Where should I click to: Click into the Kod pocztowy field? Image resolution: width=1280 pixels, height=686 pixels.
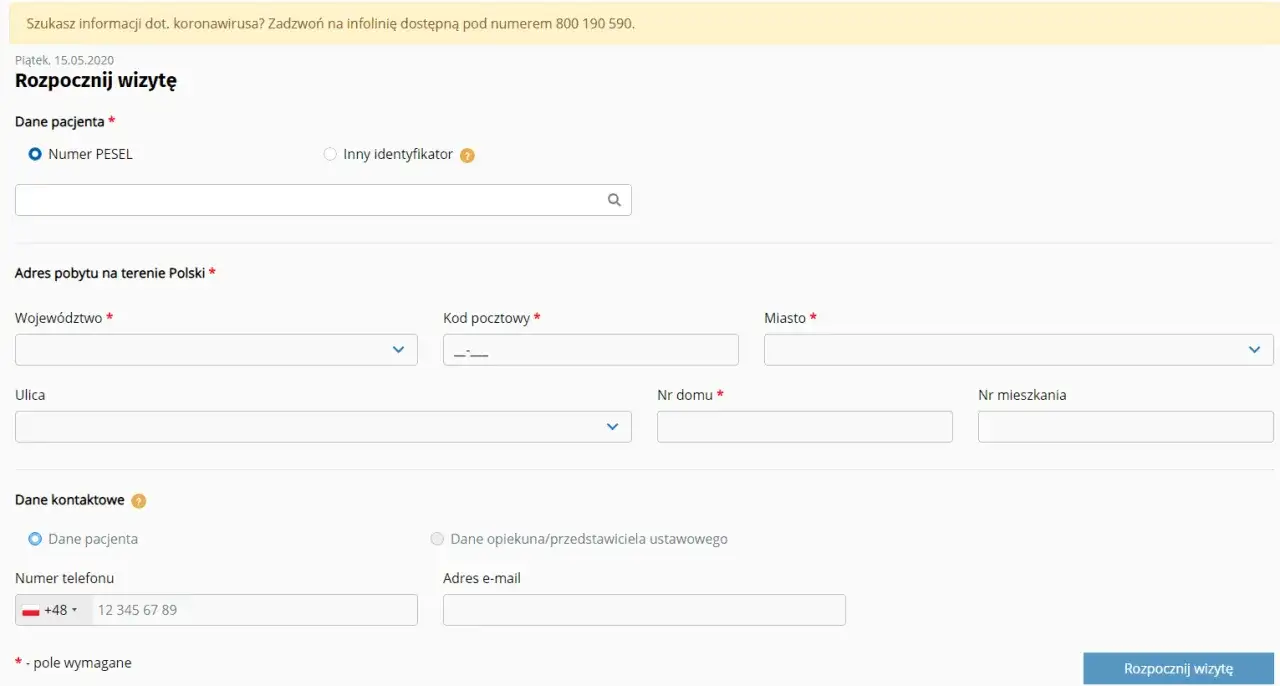(x=590, y=350)
